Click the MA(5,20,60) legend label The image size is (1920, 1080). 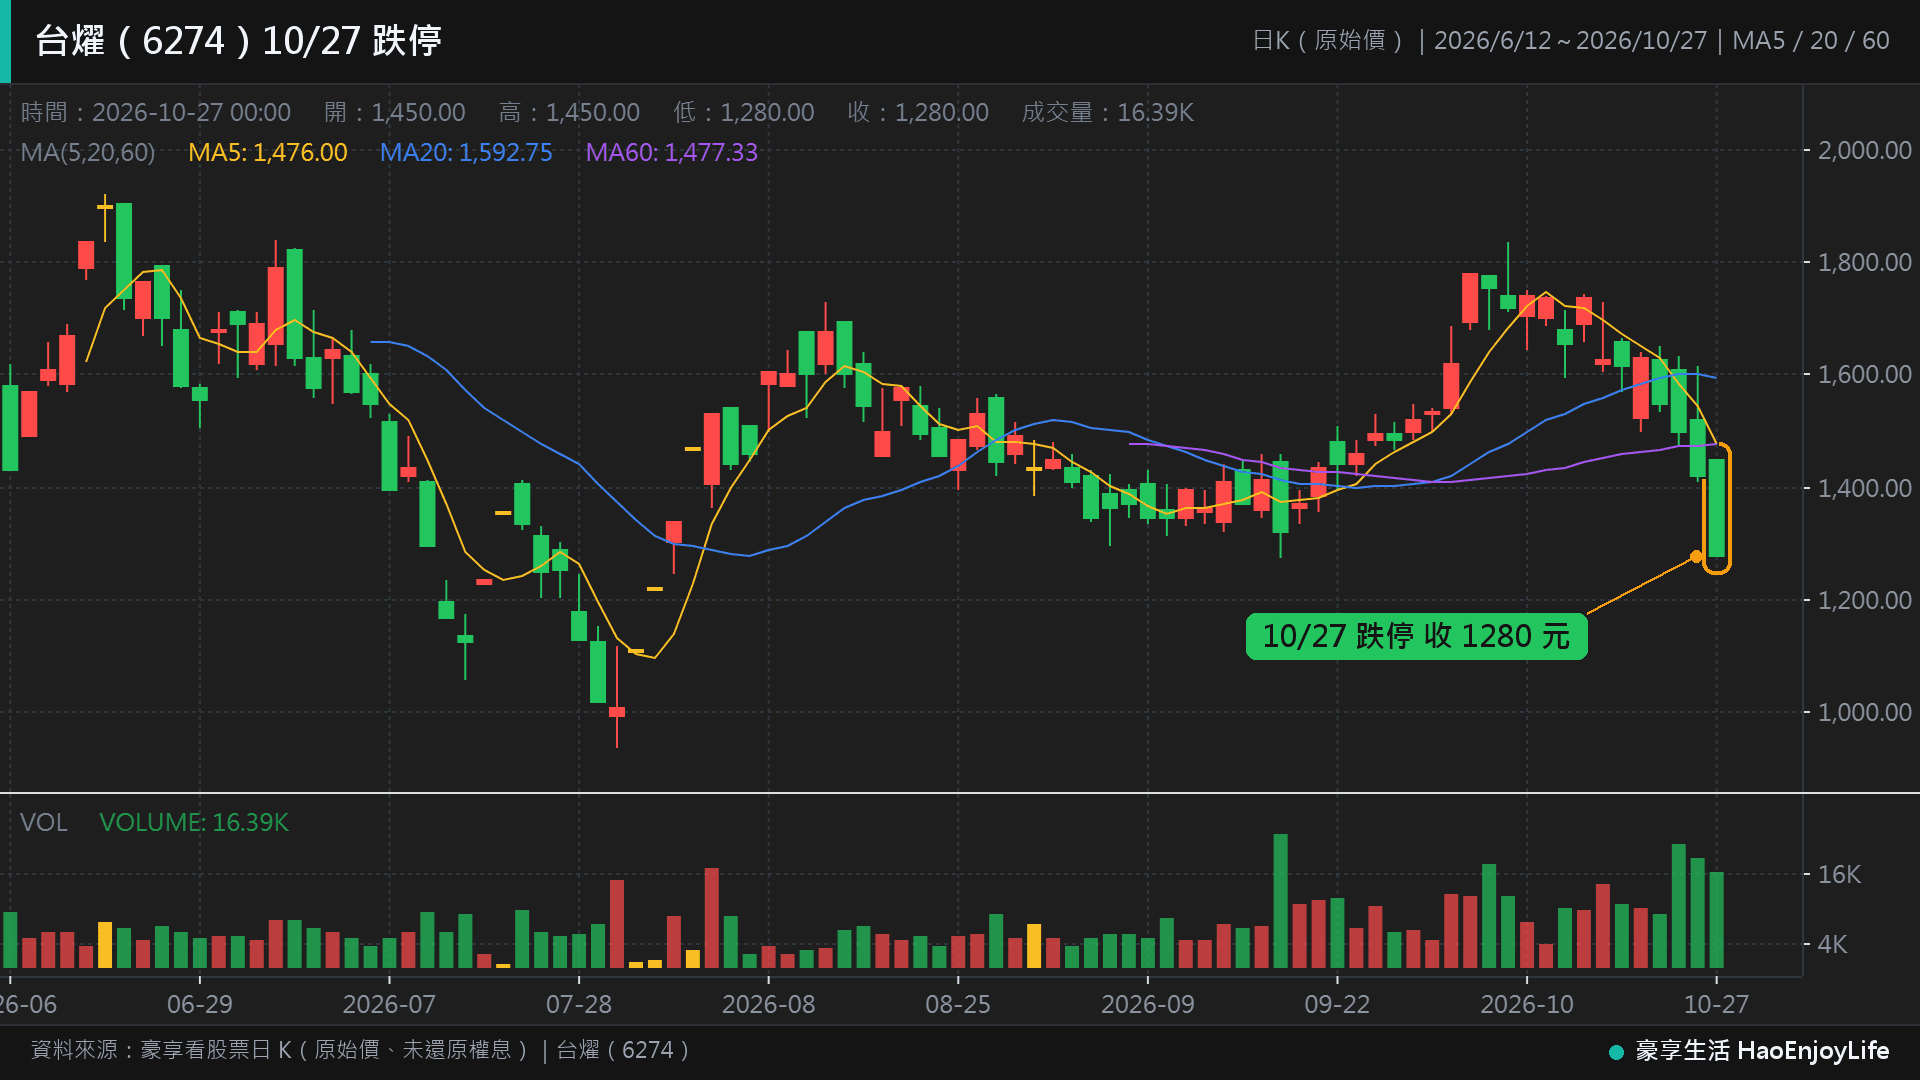pyautogui.click(x=88, y=152)
